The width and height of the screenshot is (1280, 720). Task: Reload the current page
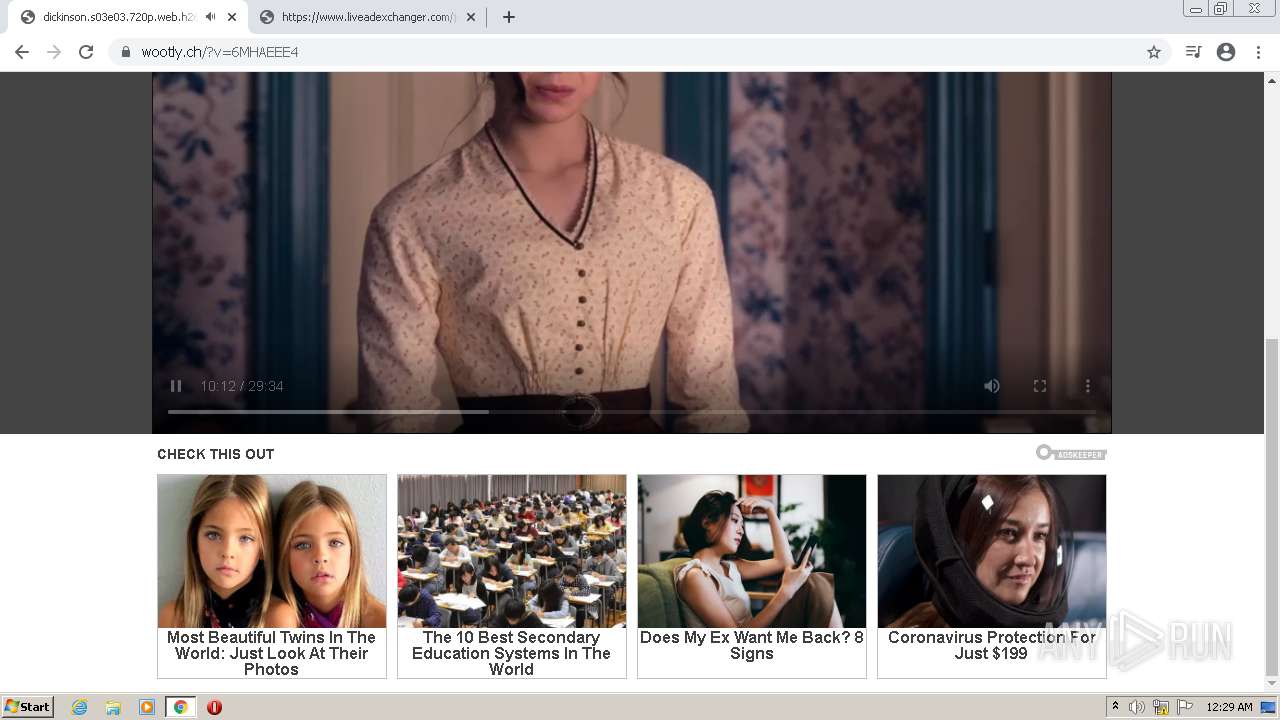tap(86, 52)
